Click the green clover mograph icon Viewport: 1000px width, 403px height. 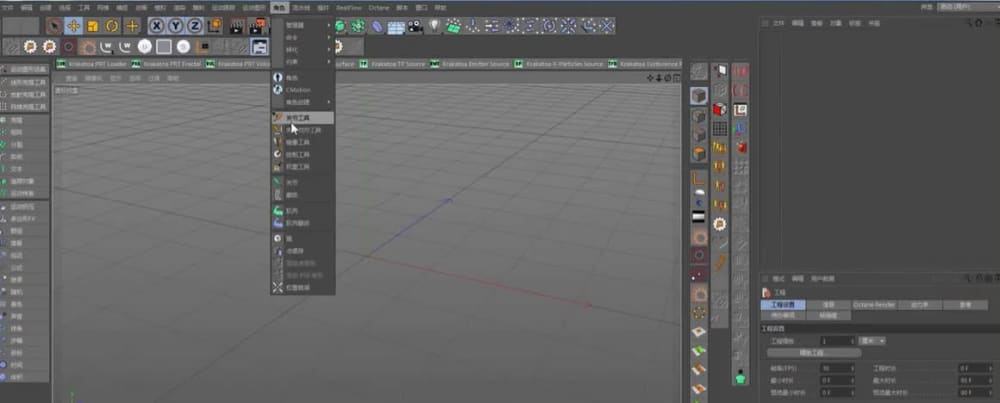tap(358, 26)
